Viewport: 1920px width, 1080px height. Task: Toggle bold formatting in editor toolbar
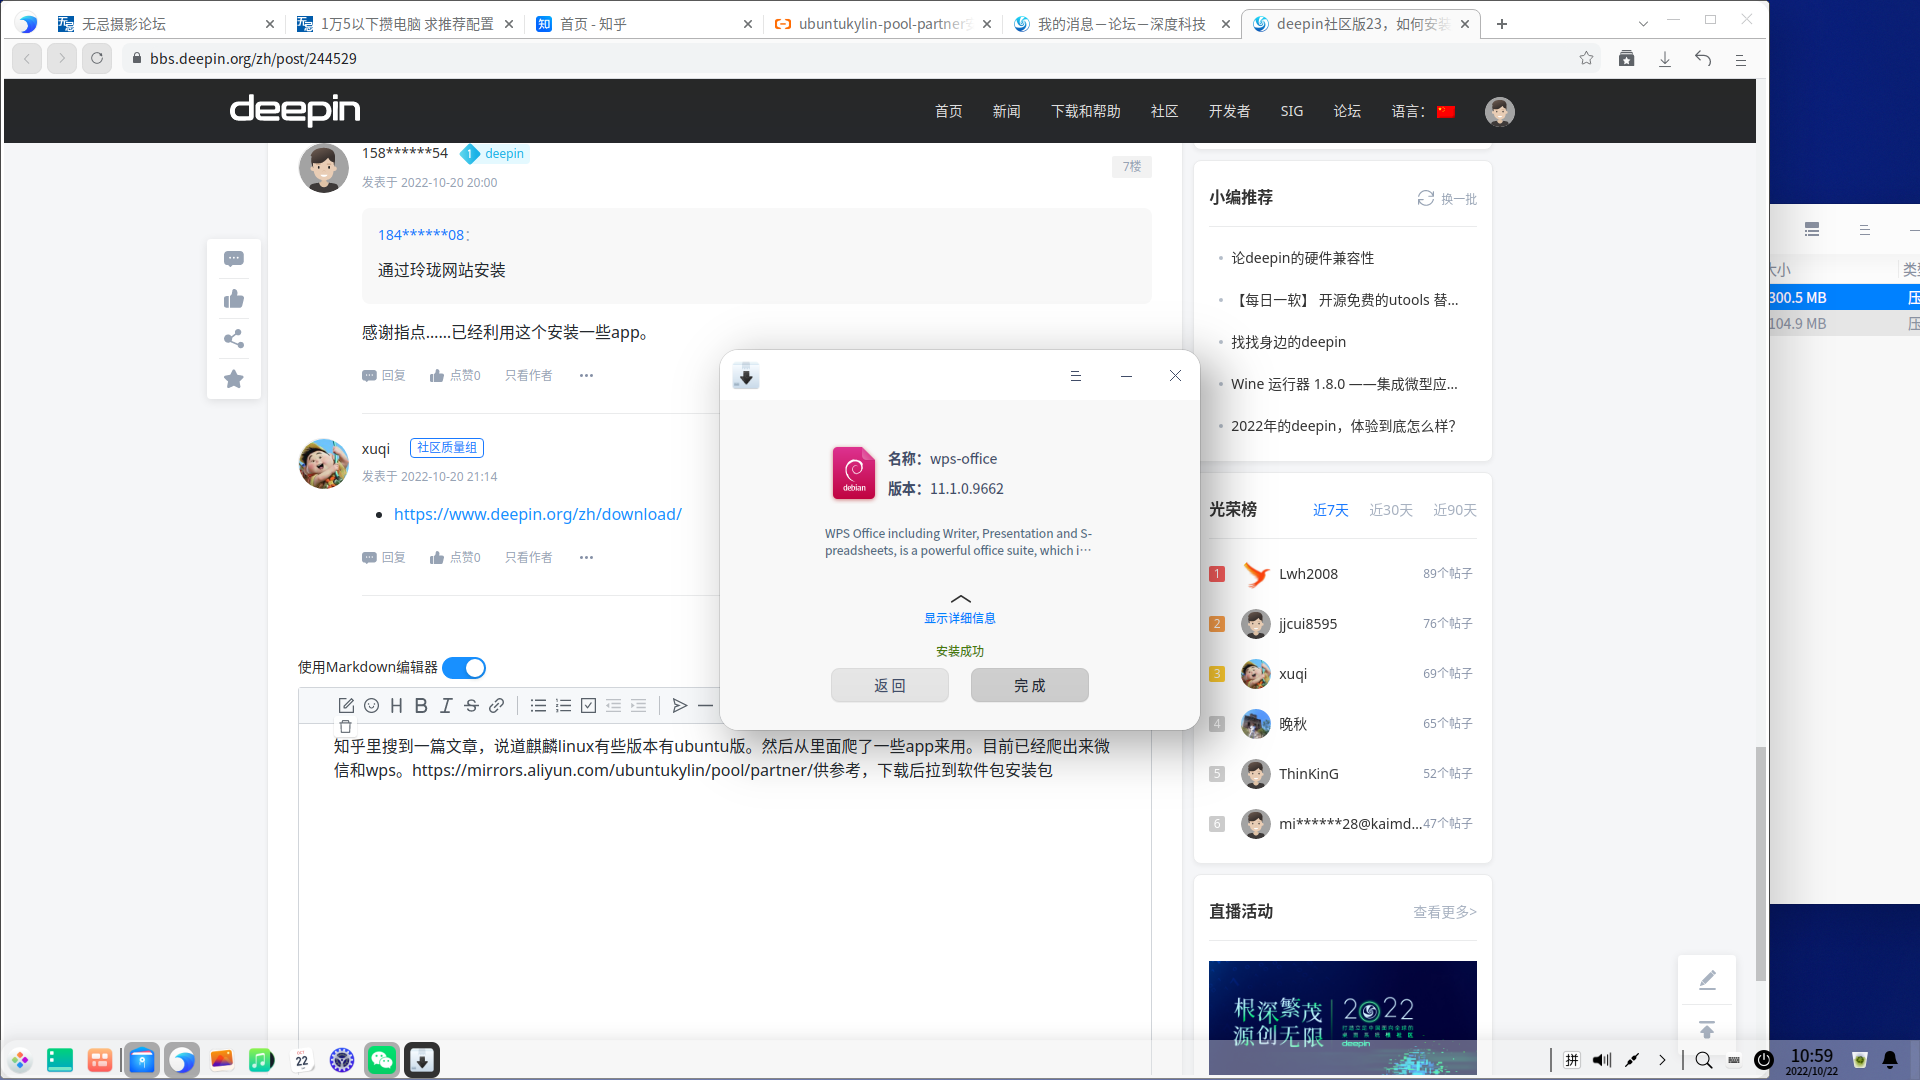click(421, 706)
